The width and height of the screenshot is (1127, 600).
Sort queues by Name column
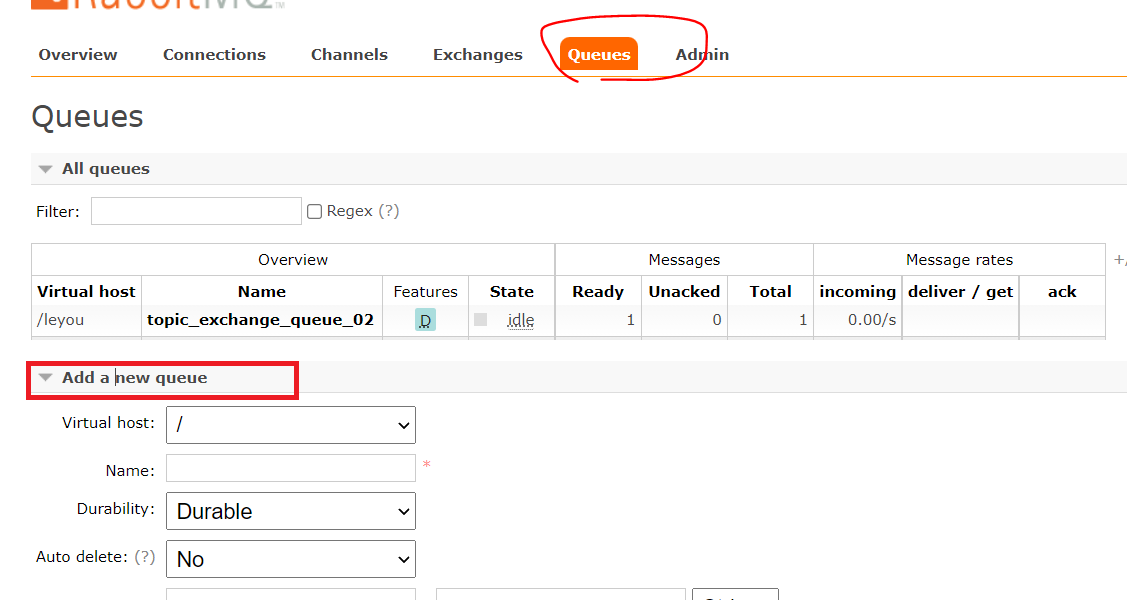pos(262,292)
